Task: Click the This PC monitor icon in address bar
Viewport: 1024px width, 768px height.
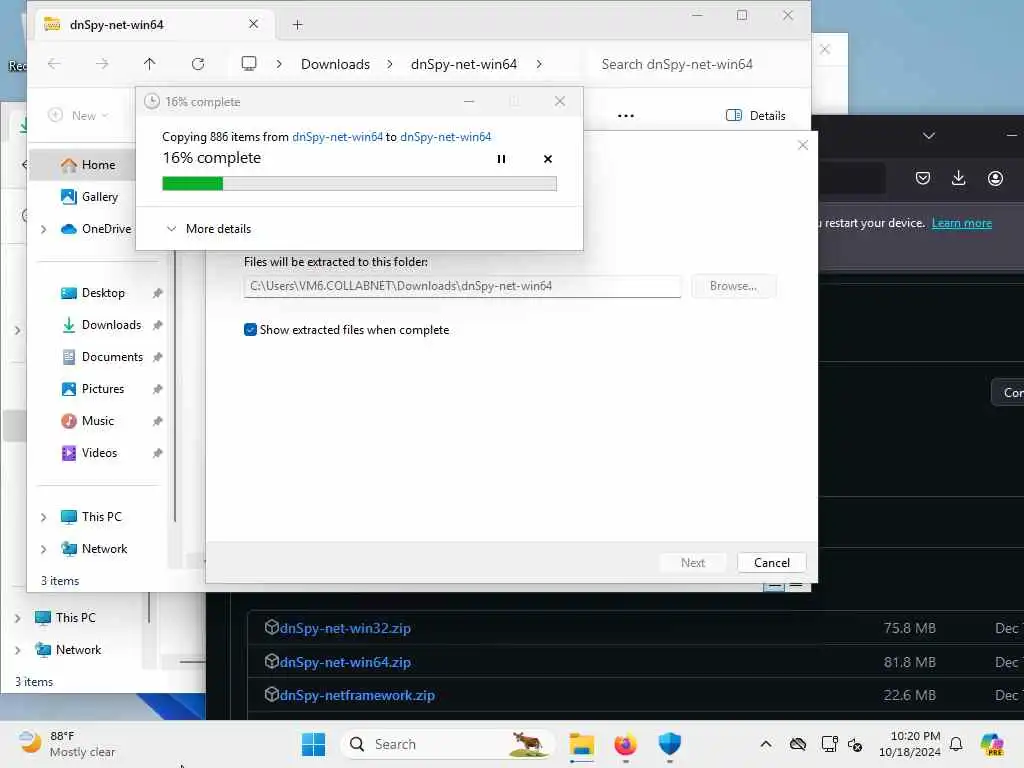Action: [249, 63]
